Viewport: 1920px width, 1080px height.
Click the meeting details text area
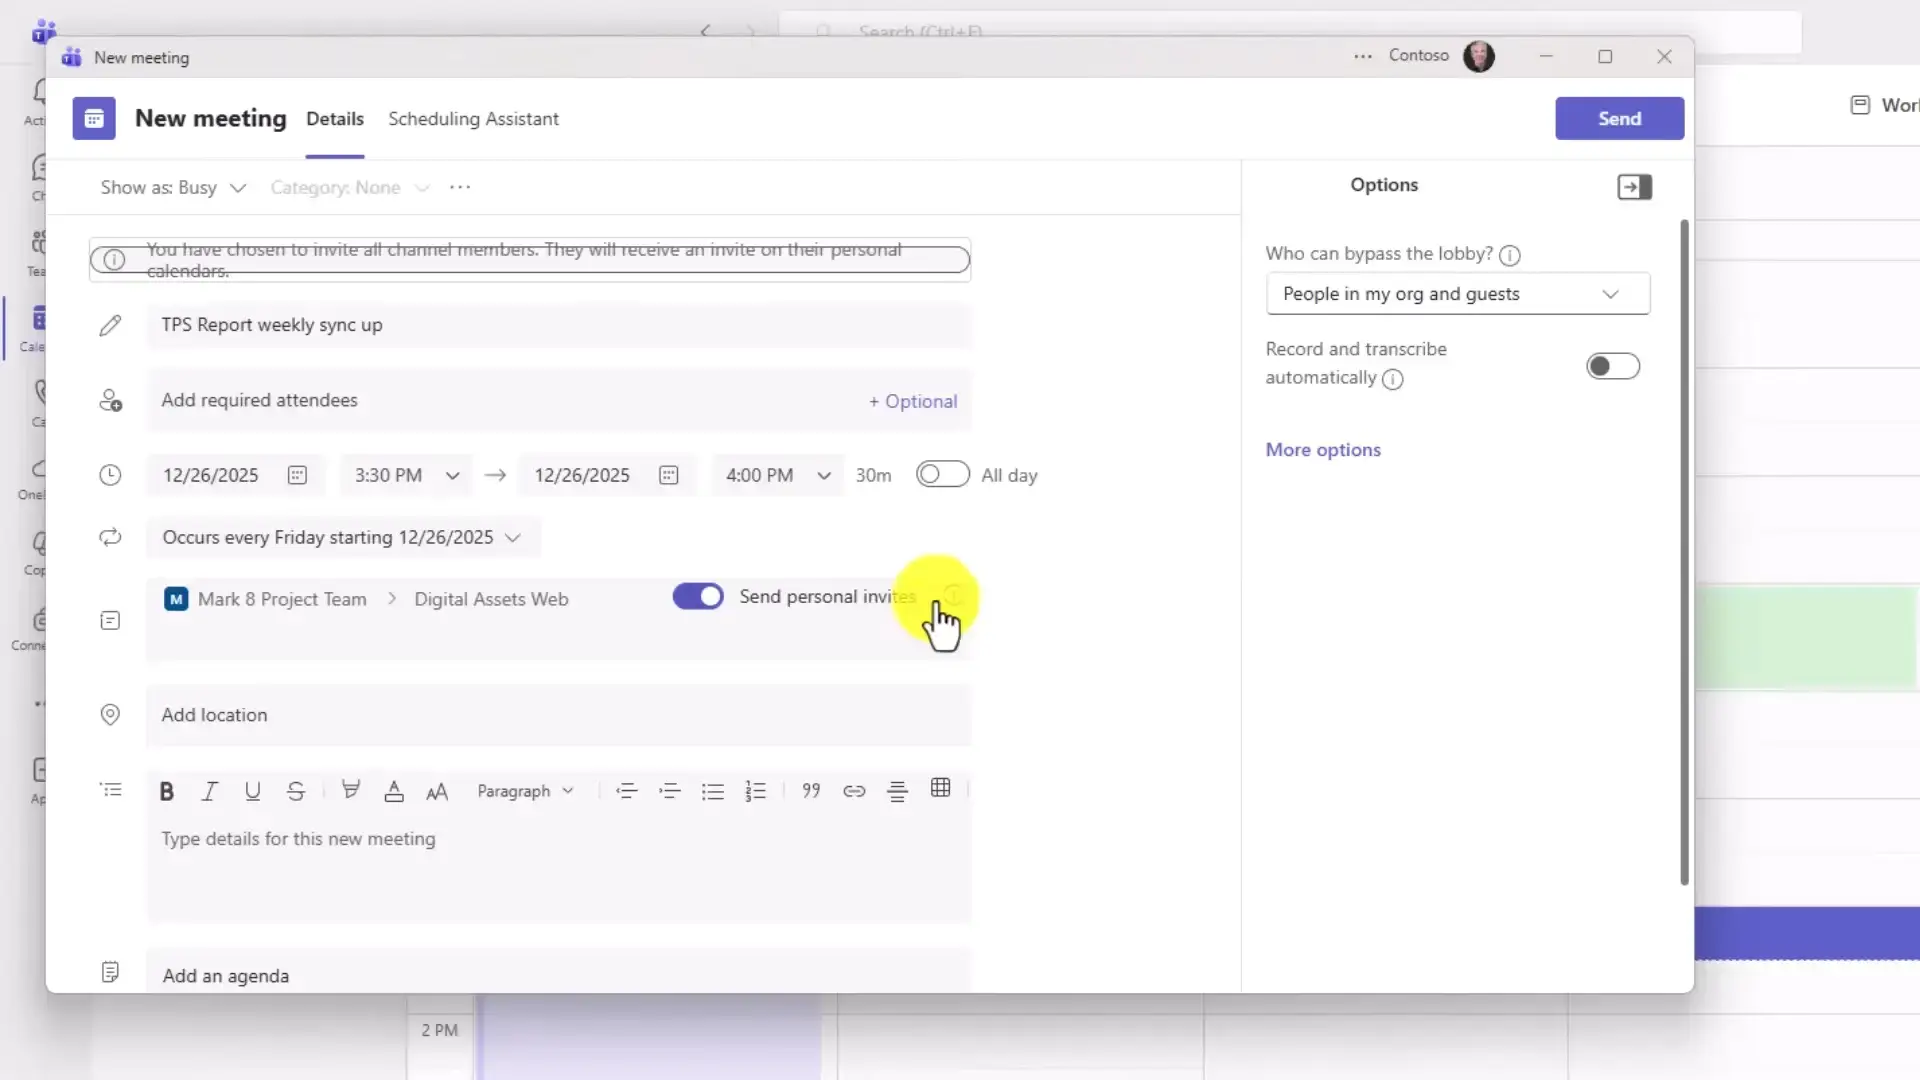click(559, 868)
